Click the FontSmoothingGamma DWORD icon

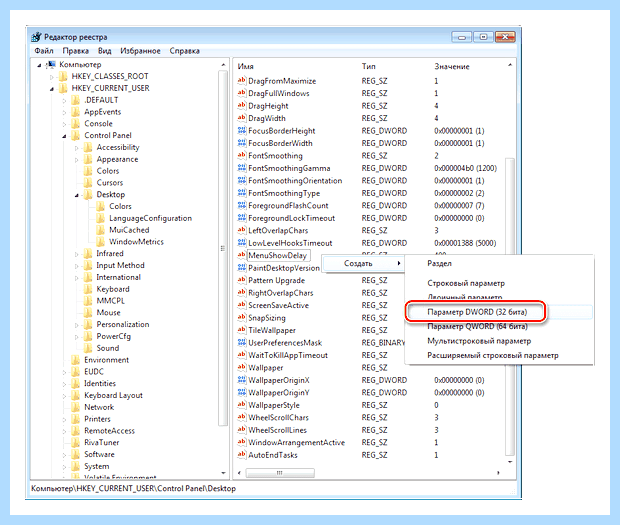click(x=242, y=168)
